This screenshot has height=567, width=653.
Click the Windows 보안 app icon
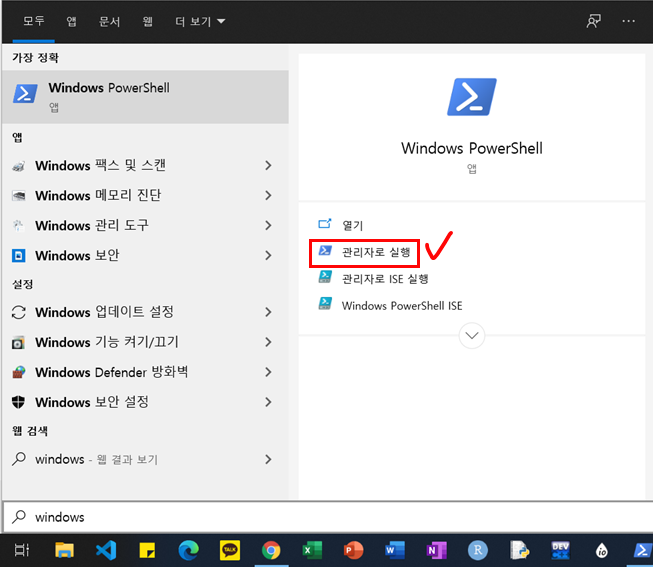(x=18, y=256)
